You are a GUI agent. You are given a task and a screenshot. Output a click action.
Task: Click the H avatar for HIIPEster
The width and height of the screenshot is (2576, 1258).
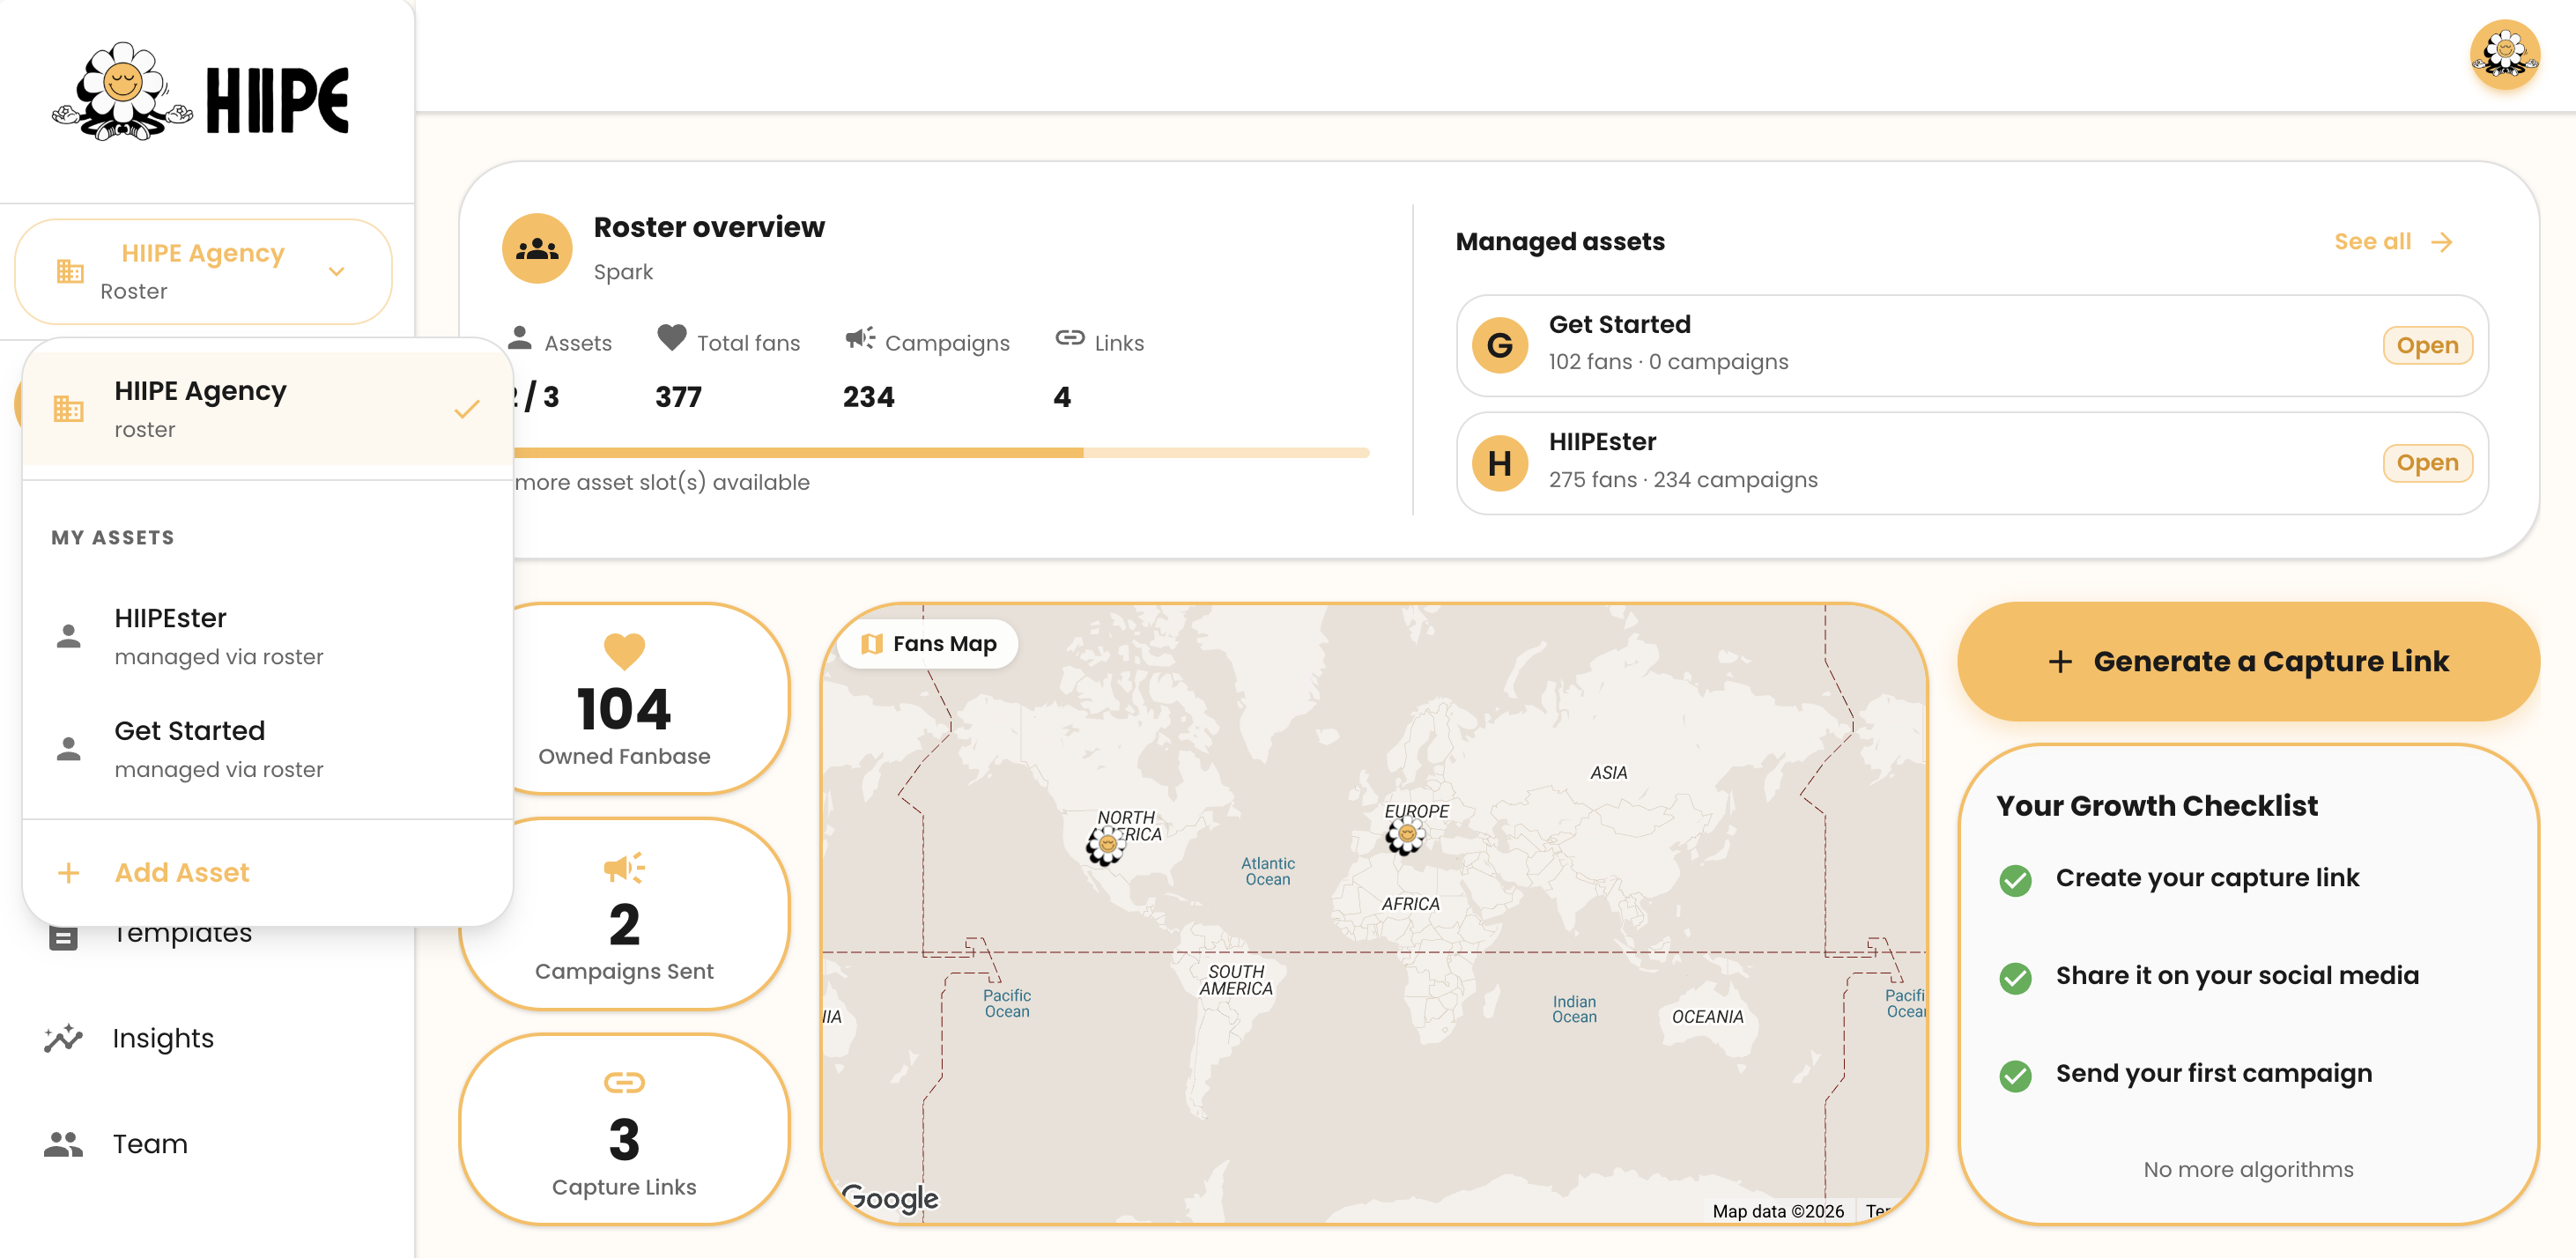[1500, 463]
